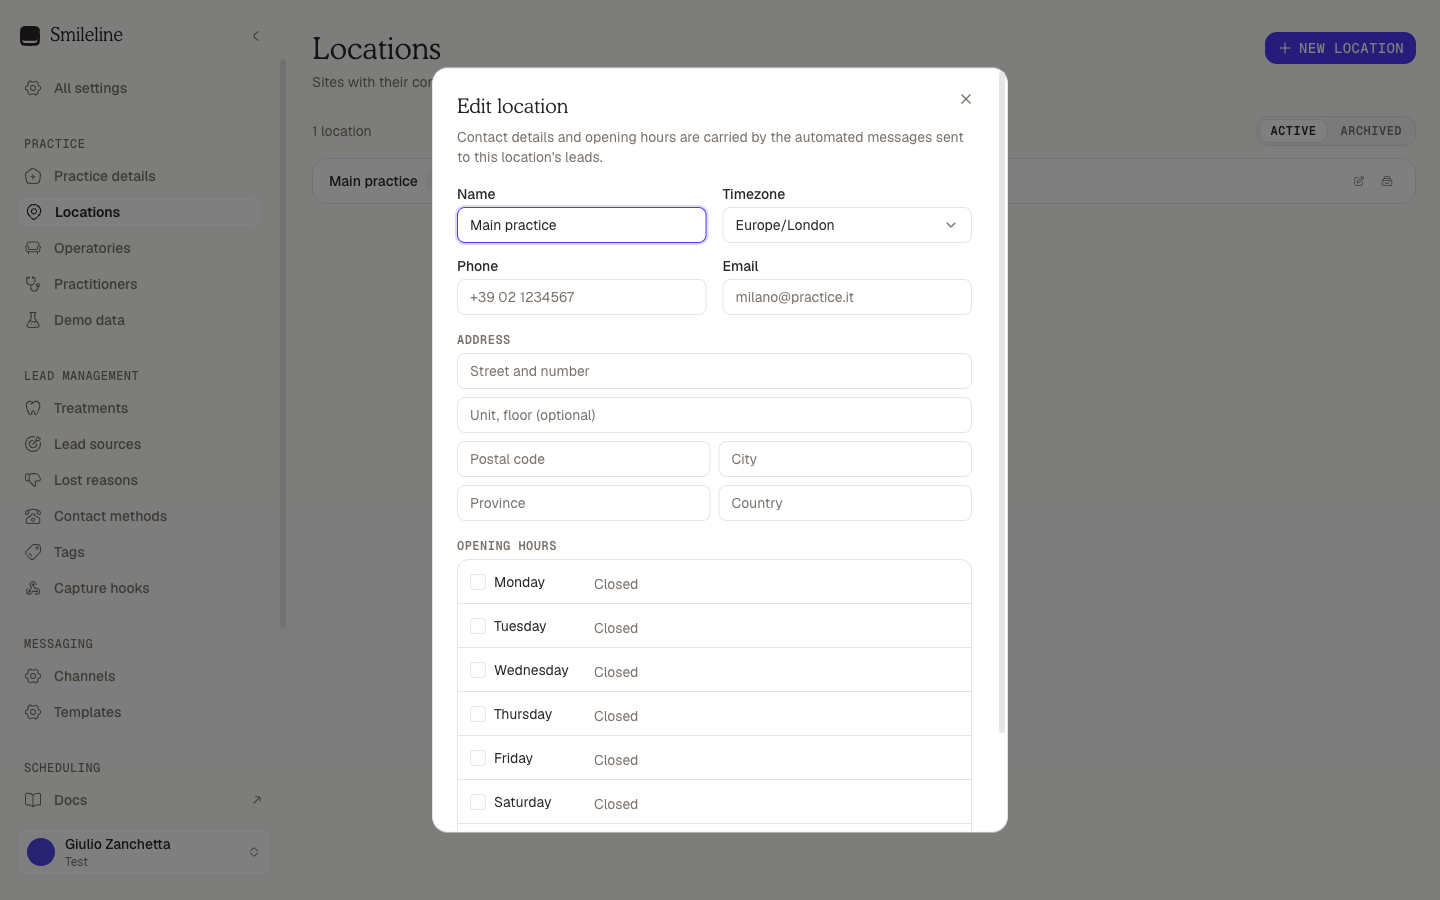Screen dimensions: 1440x900
Task: Click the Country field
Action: click(x=845, y=503)
